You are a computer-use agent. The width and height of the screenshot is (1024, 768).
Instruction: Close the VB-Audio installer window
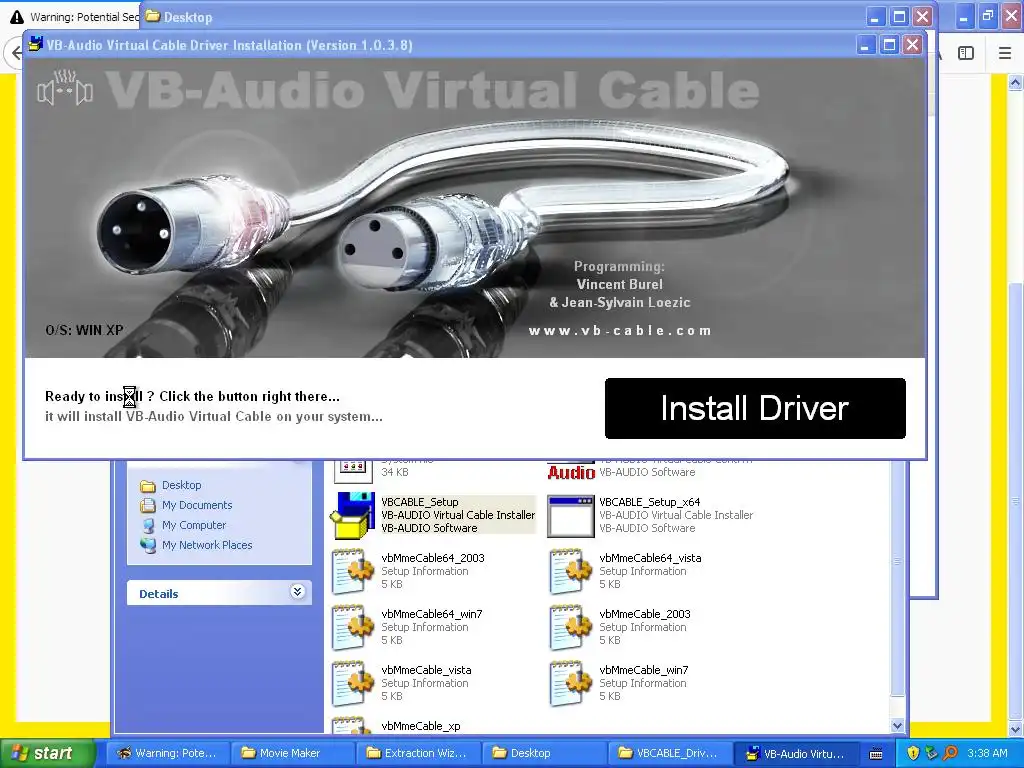click(912, 45)
